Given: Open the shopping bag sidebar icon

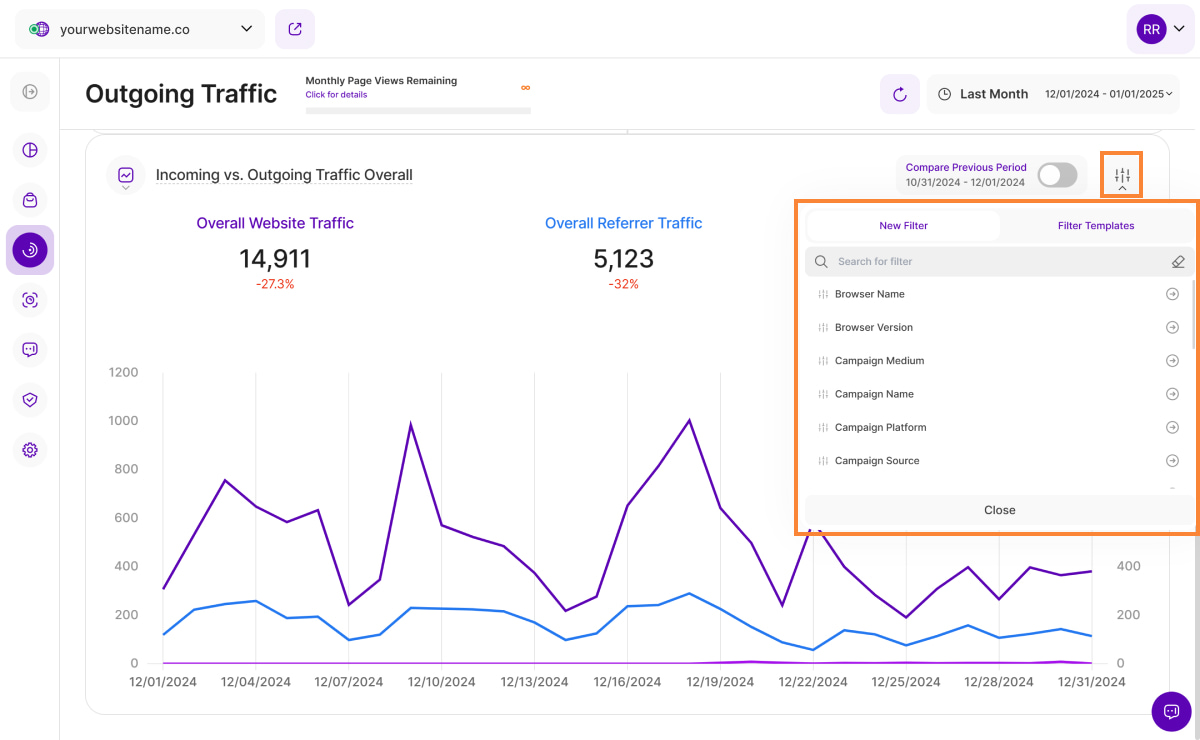Looking at the screenshot, I should (30, 200).
